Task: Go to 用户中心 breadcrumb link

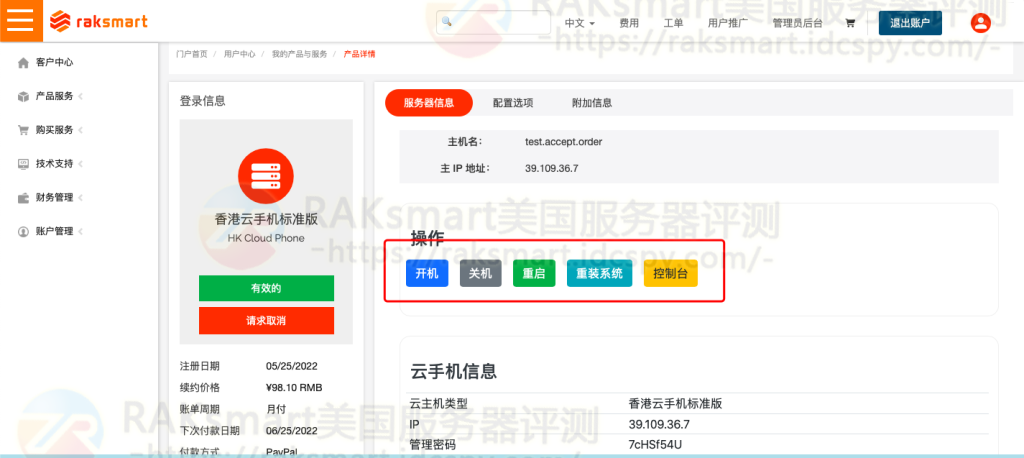Action: (240, 54)
